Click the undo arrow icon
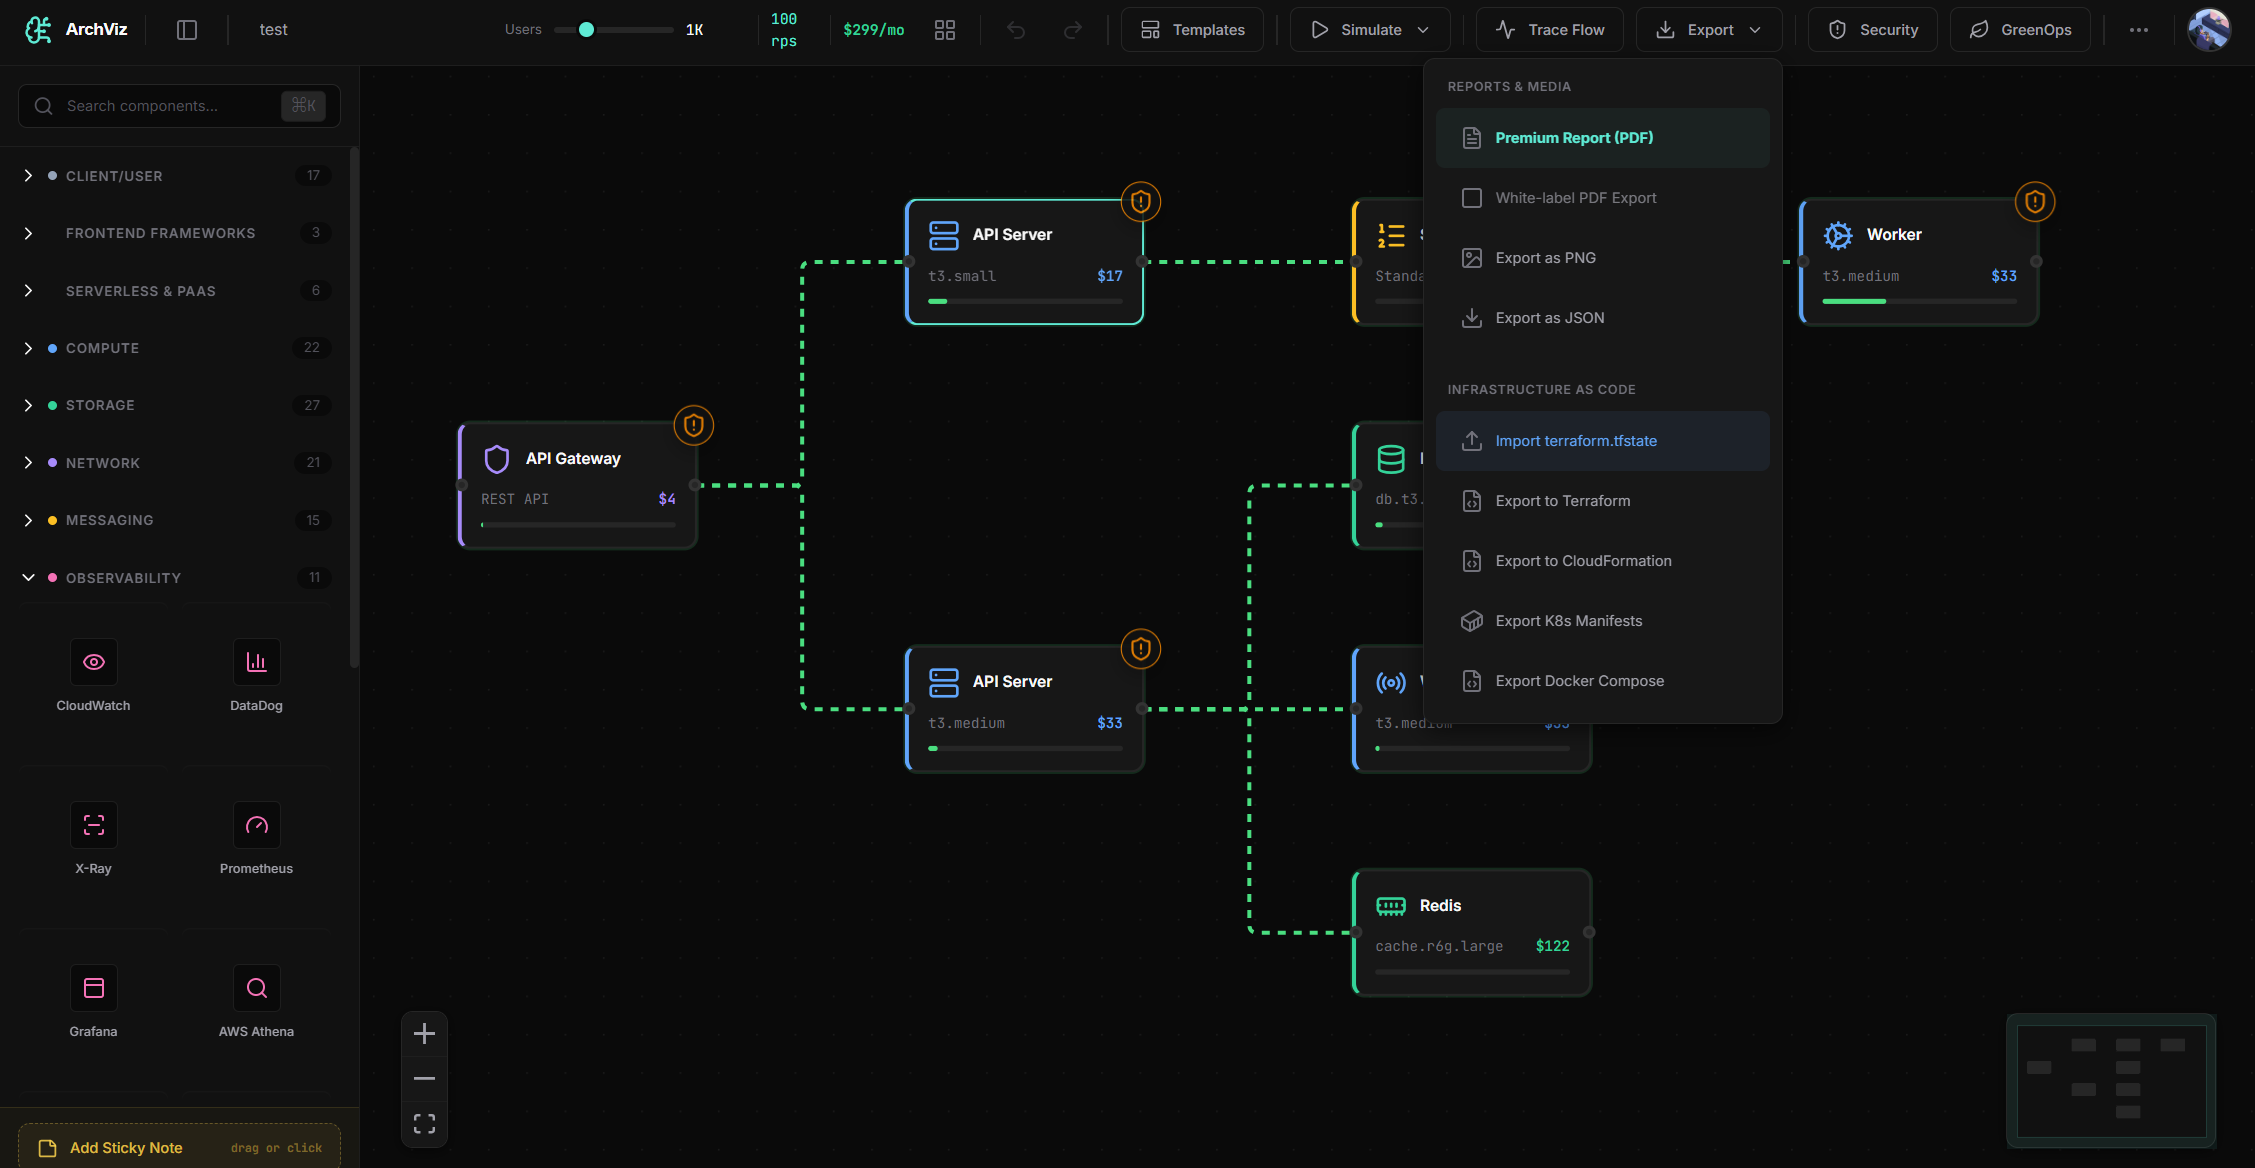 1016,30
